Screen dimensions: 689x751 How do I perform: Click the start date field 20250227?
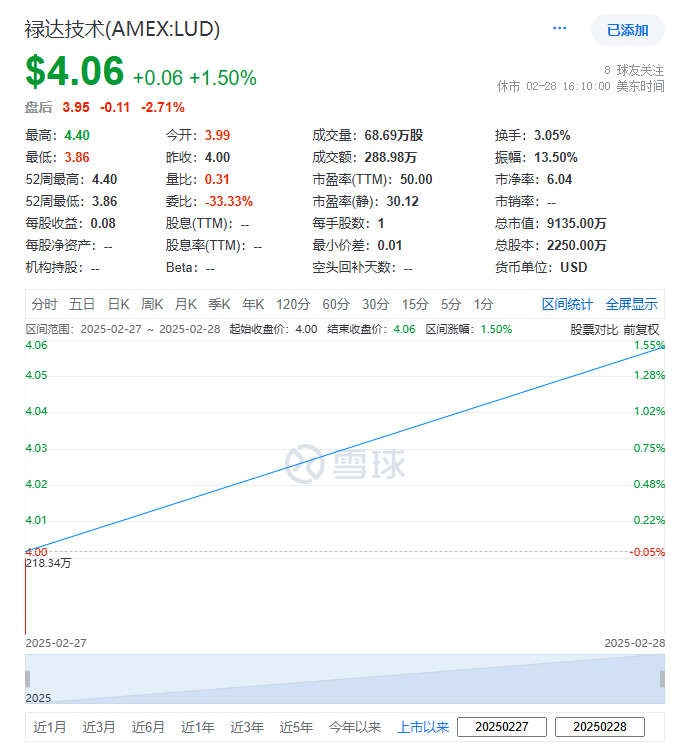point(502,727)
